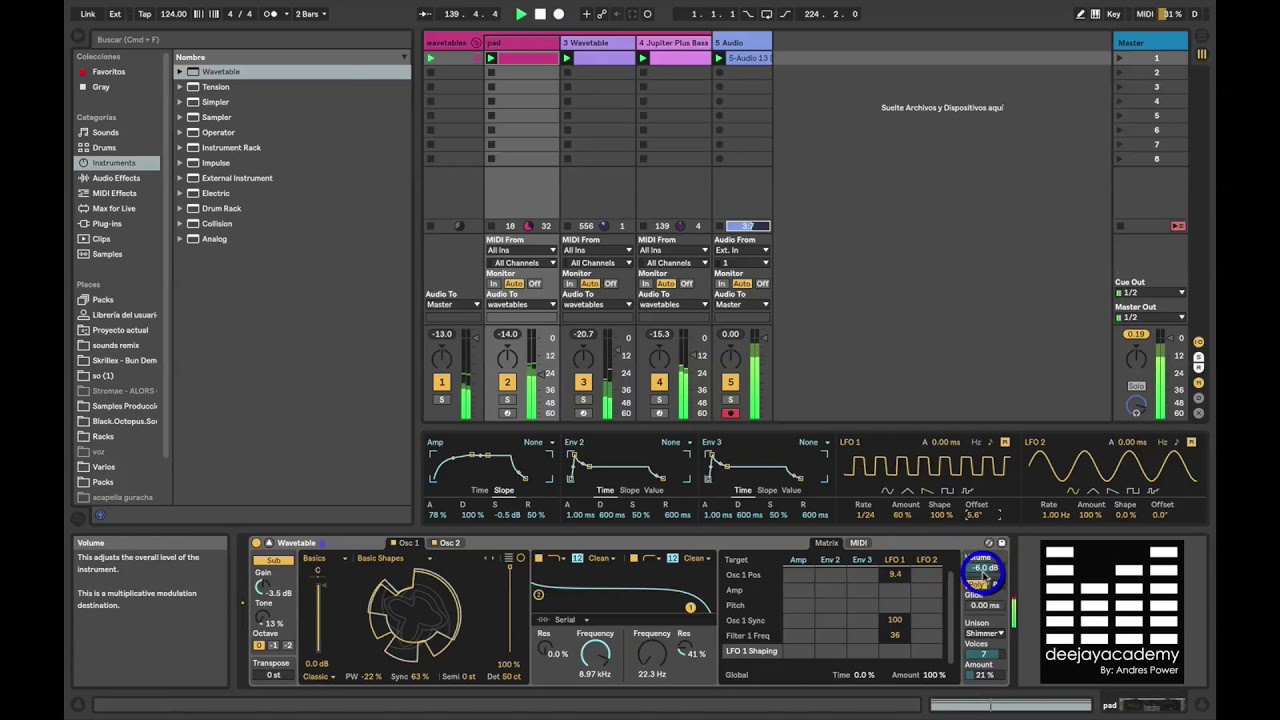Expand Simpler instrument folder

click(x=180, y=102)
